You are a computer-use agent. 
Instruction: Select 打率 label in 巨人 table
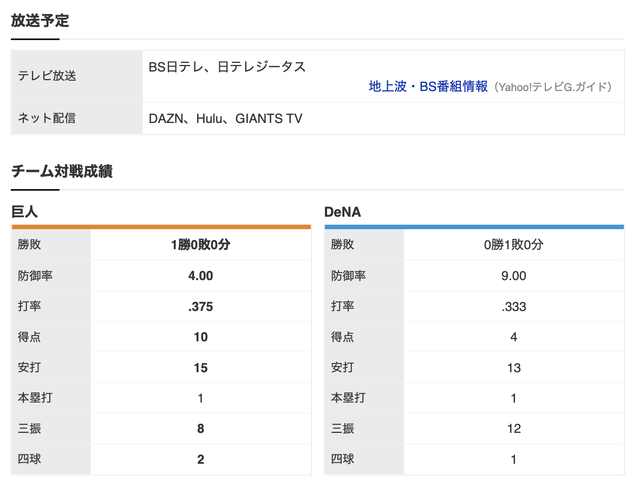coord(29,306)
